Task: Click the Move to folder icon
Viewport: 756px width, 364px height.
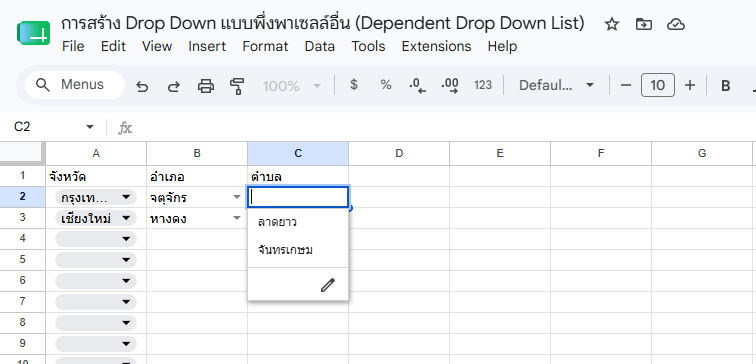Action: click(644, 24)
